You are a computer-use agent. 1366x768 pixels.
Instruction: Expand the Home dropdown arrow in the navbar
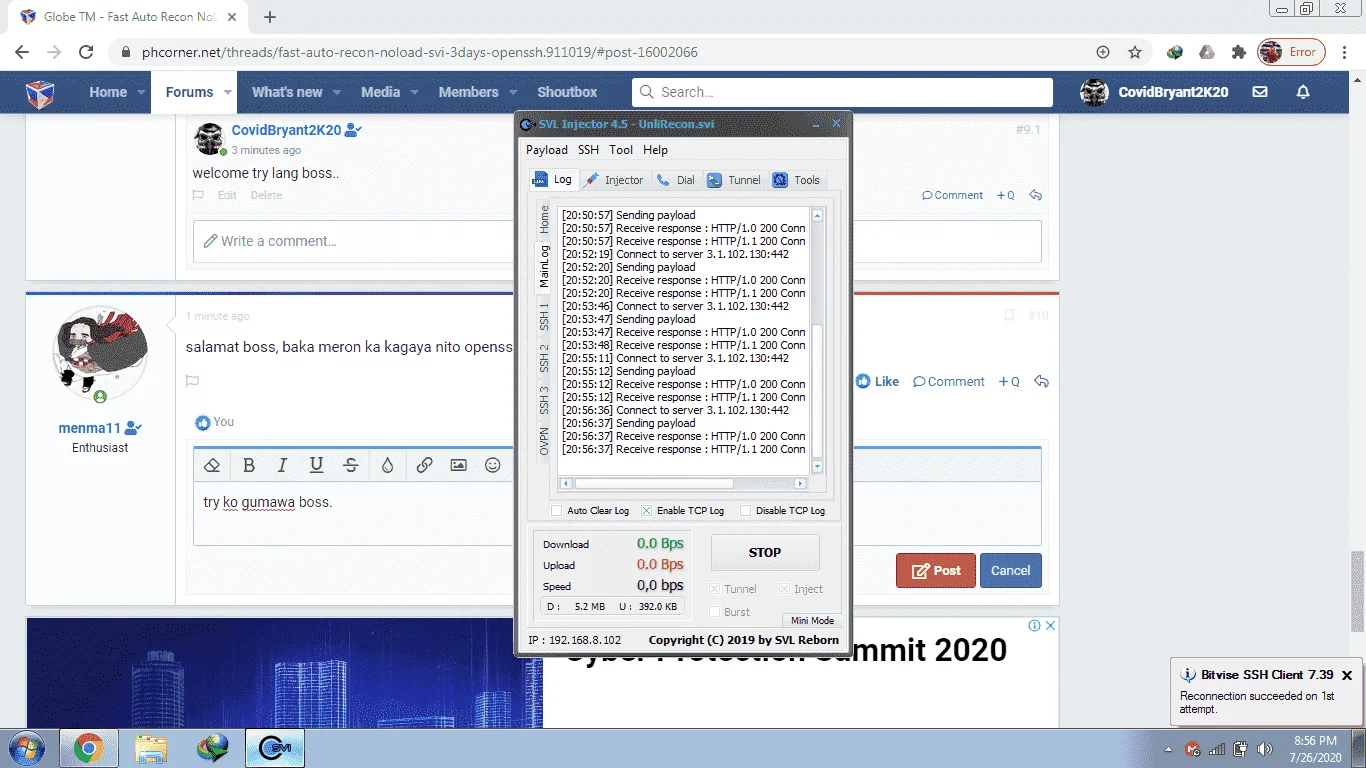click(141, 92)
